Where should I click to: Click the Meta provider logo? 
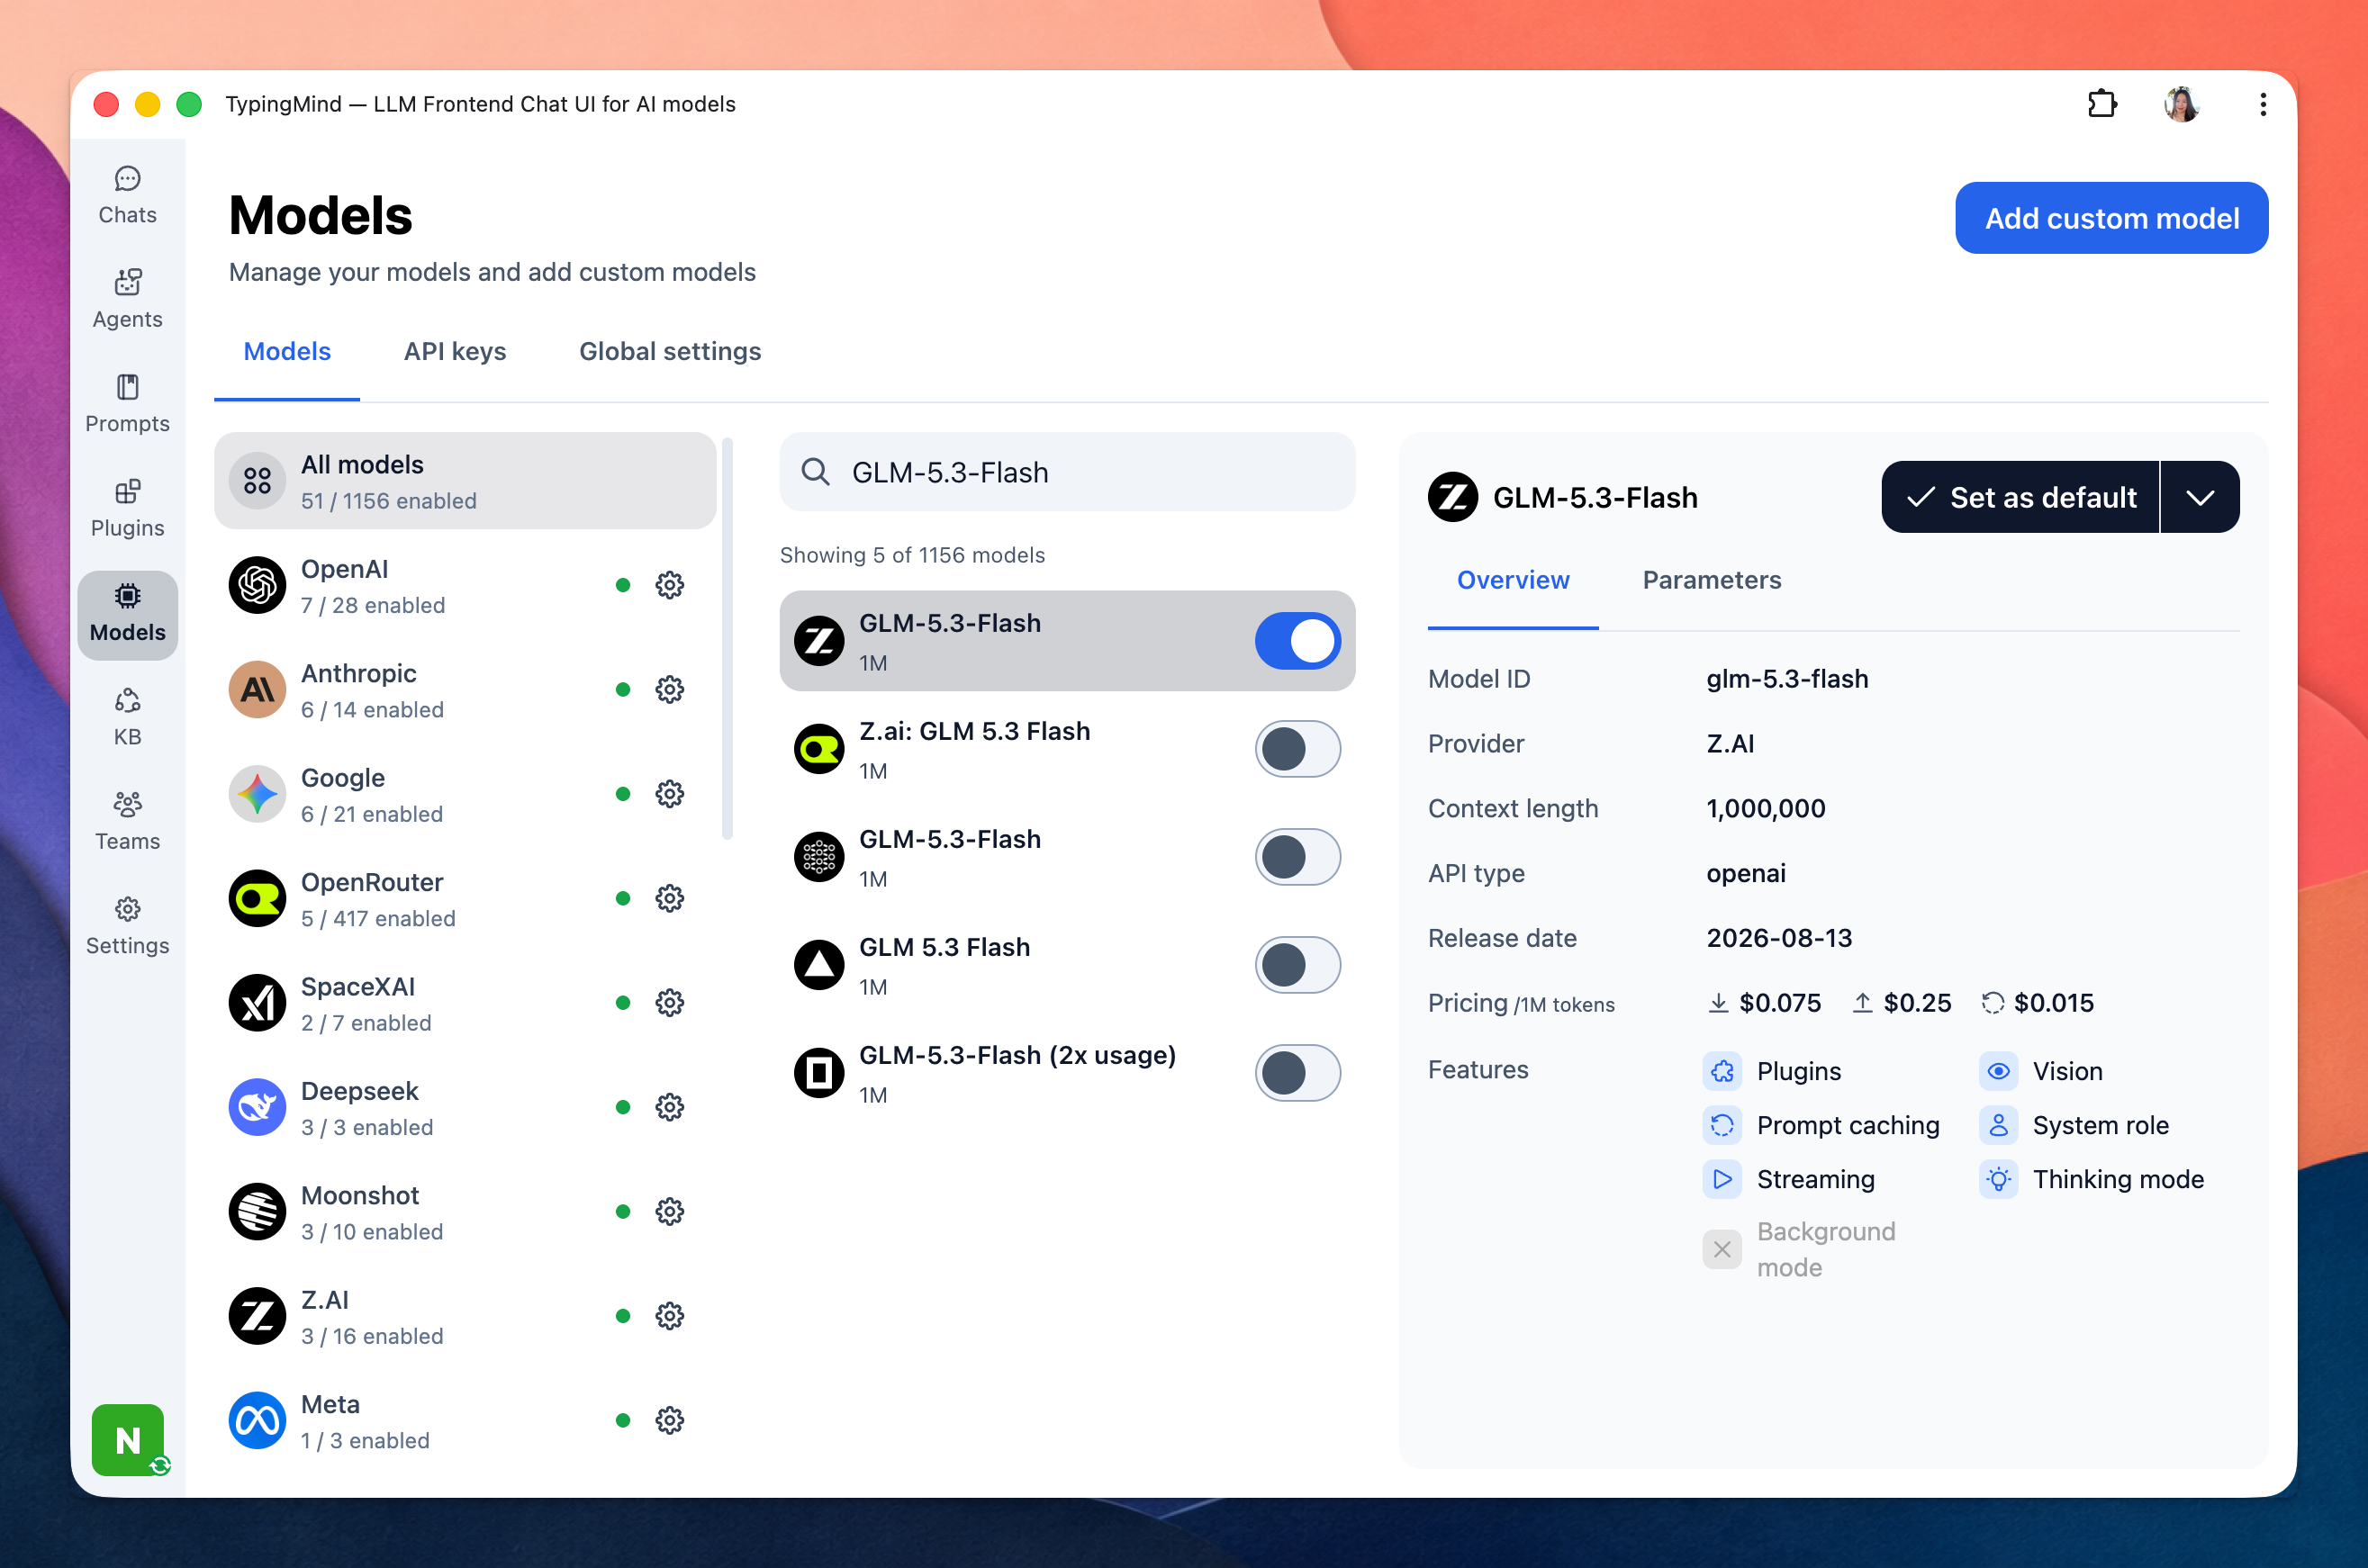(257, 1421)
